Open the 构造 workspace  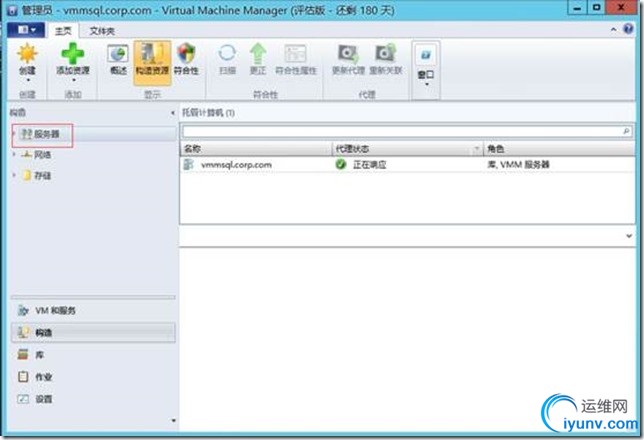point(93,332)
